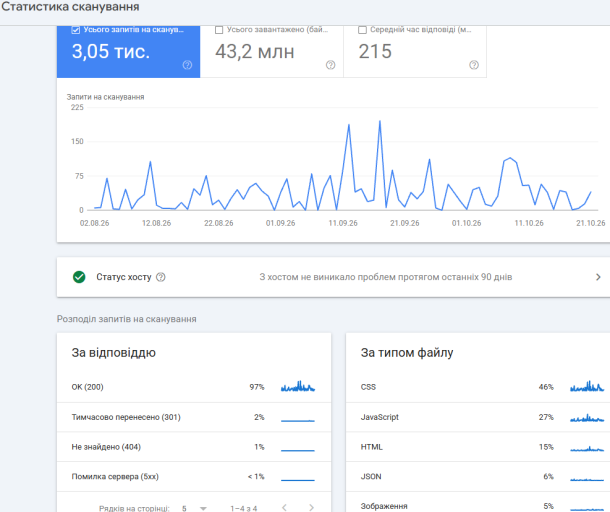Open the HTML sparkline chart

pyautogui.click(x=587, y=449)
